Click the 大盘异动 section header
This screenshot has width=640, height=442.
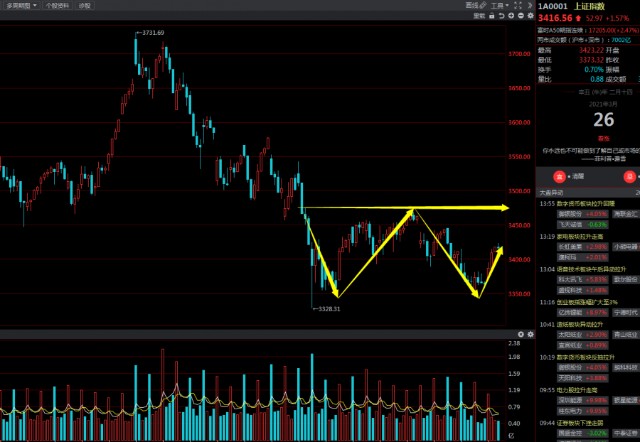coord(551,191)
